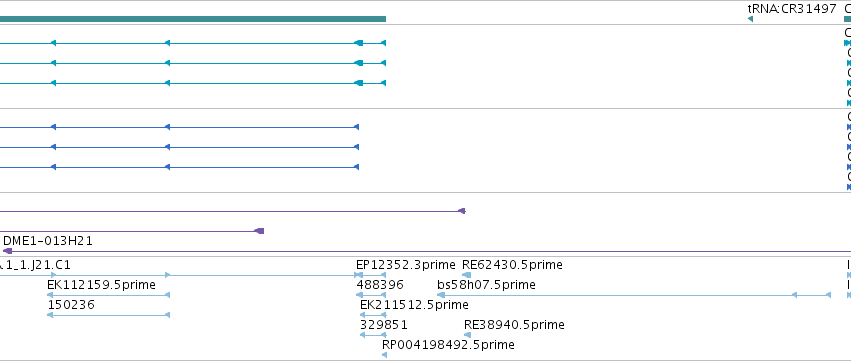
Task: Select the RE38940.5prime arrow glyph
Action: tap(467, 335)
